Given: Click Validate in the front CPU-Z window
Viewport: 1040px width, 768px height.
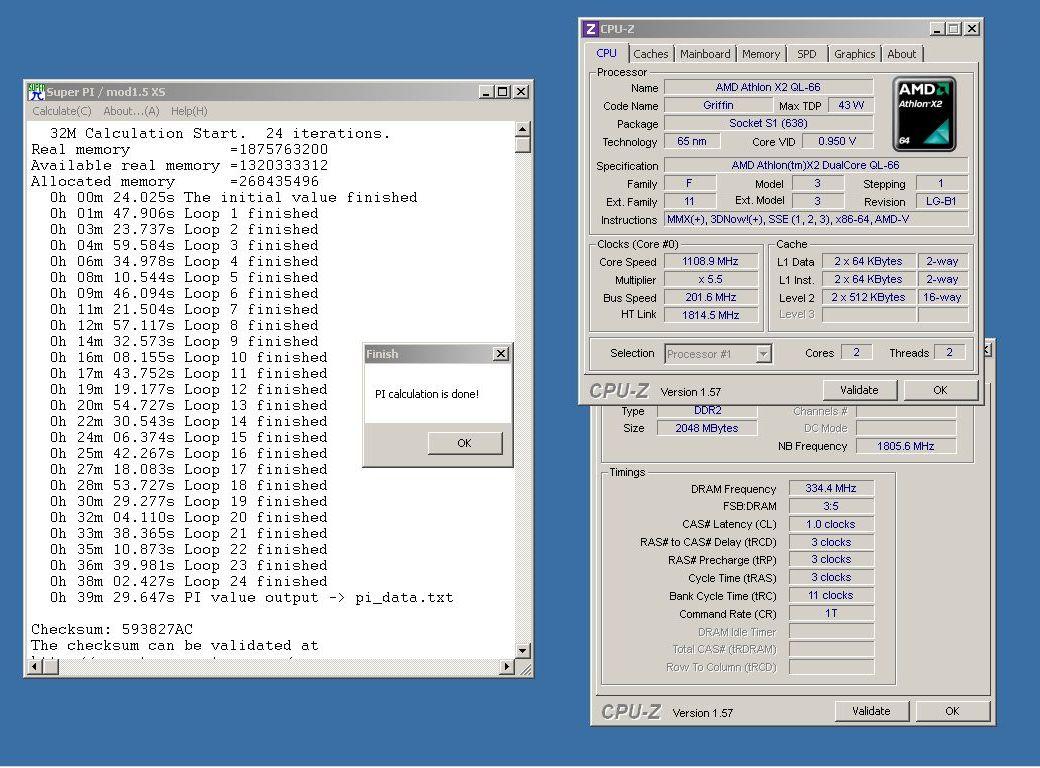Looking at the screenshot, I should tap(859, 390).
